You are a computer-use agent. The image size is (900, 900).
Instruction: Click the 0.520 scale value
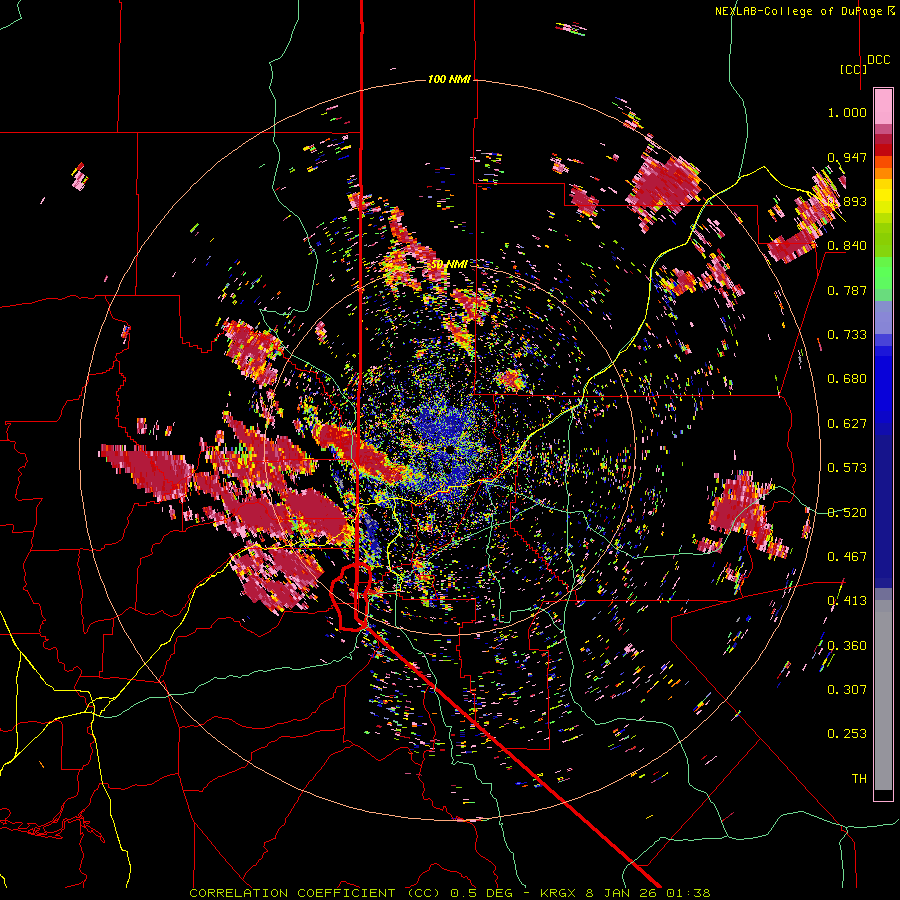point(847,513)
